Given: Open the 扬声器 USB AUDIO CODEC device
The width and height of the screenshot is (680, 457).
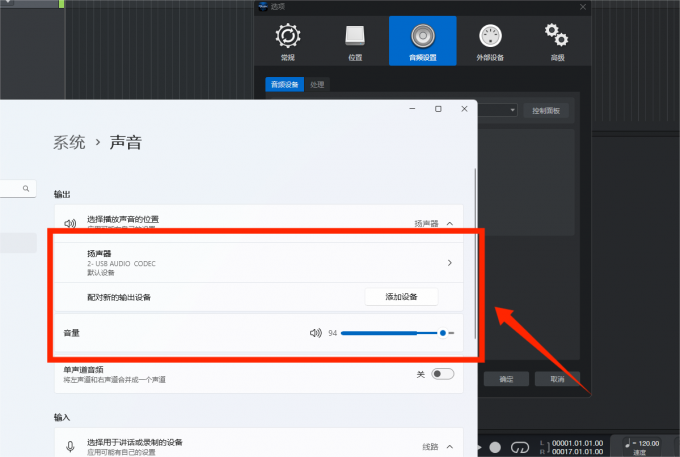Looking at the screenshot, I should point(258,263).
